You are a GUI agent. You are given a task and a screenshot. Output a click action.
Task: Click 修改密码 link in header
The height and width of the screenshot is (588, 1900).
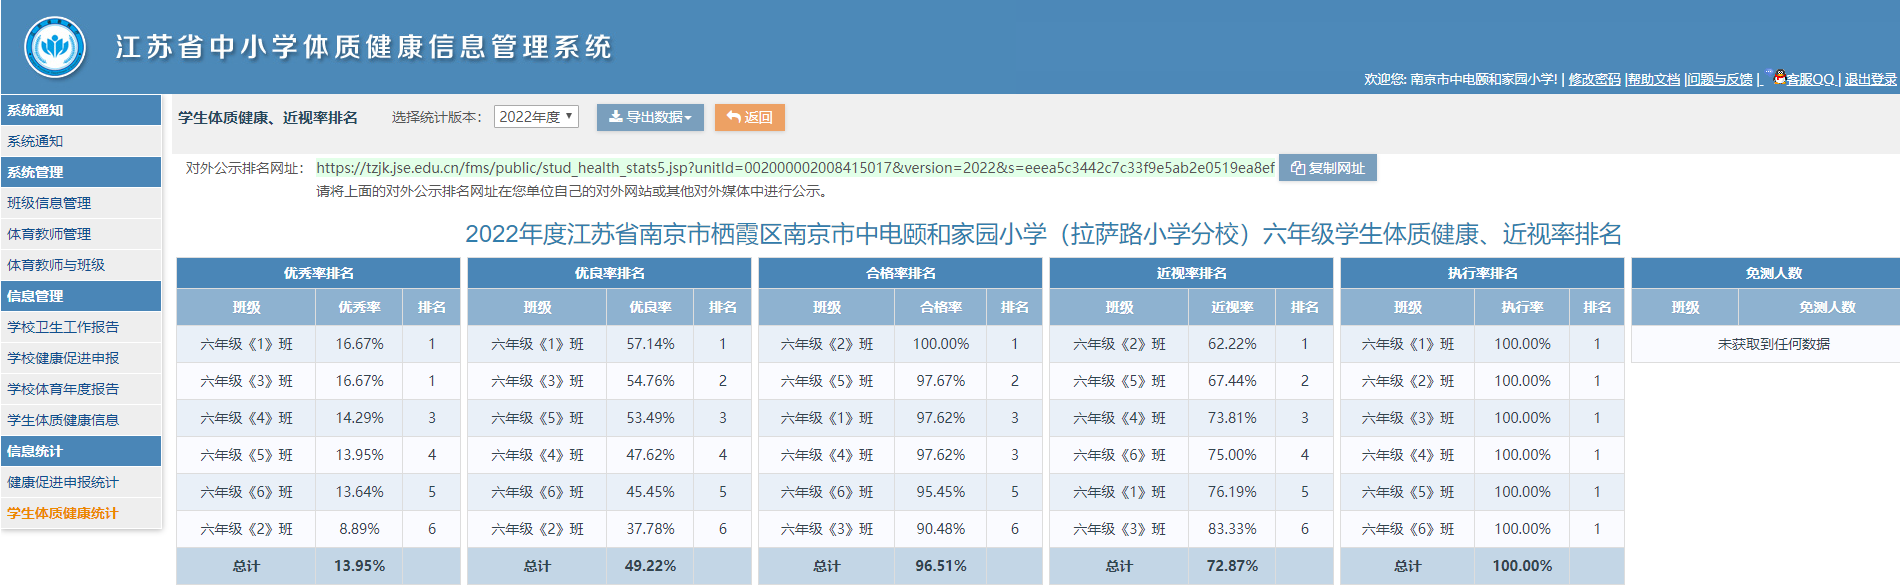1594,79
